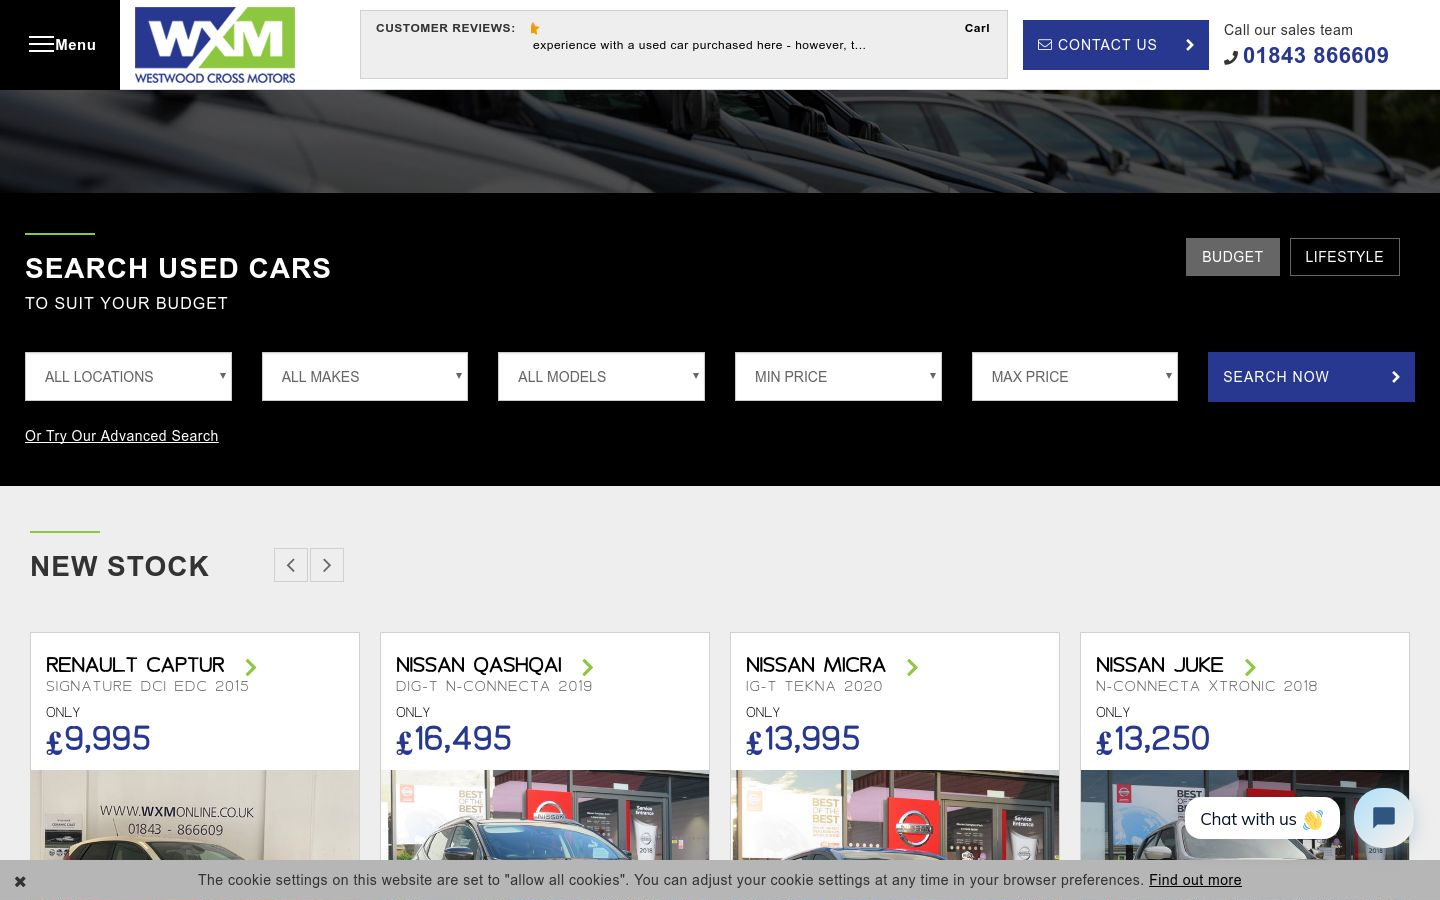Open the hamburger Menu
Image resolution: width=1440 pixels, height=900 pixels.
tap(61, 45)
